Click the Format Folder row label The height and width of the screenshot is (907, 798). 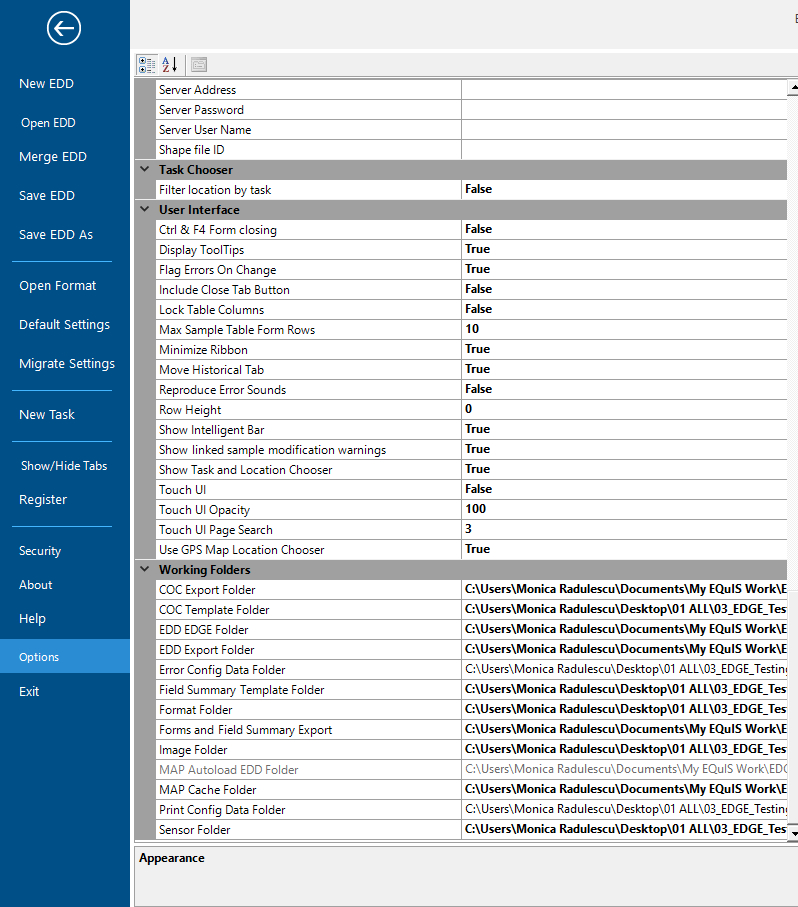click(195, 710)
